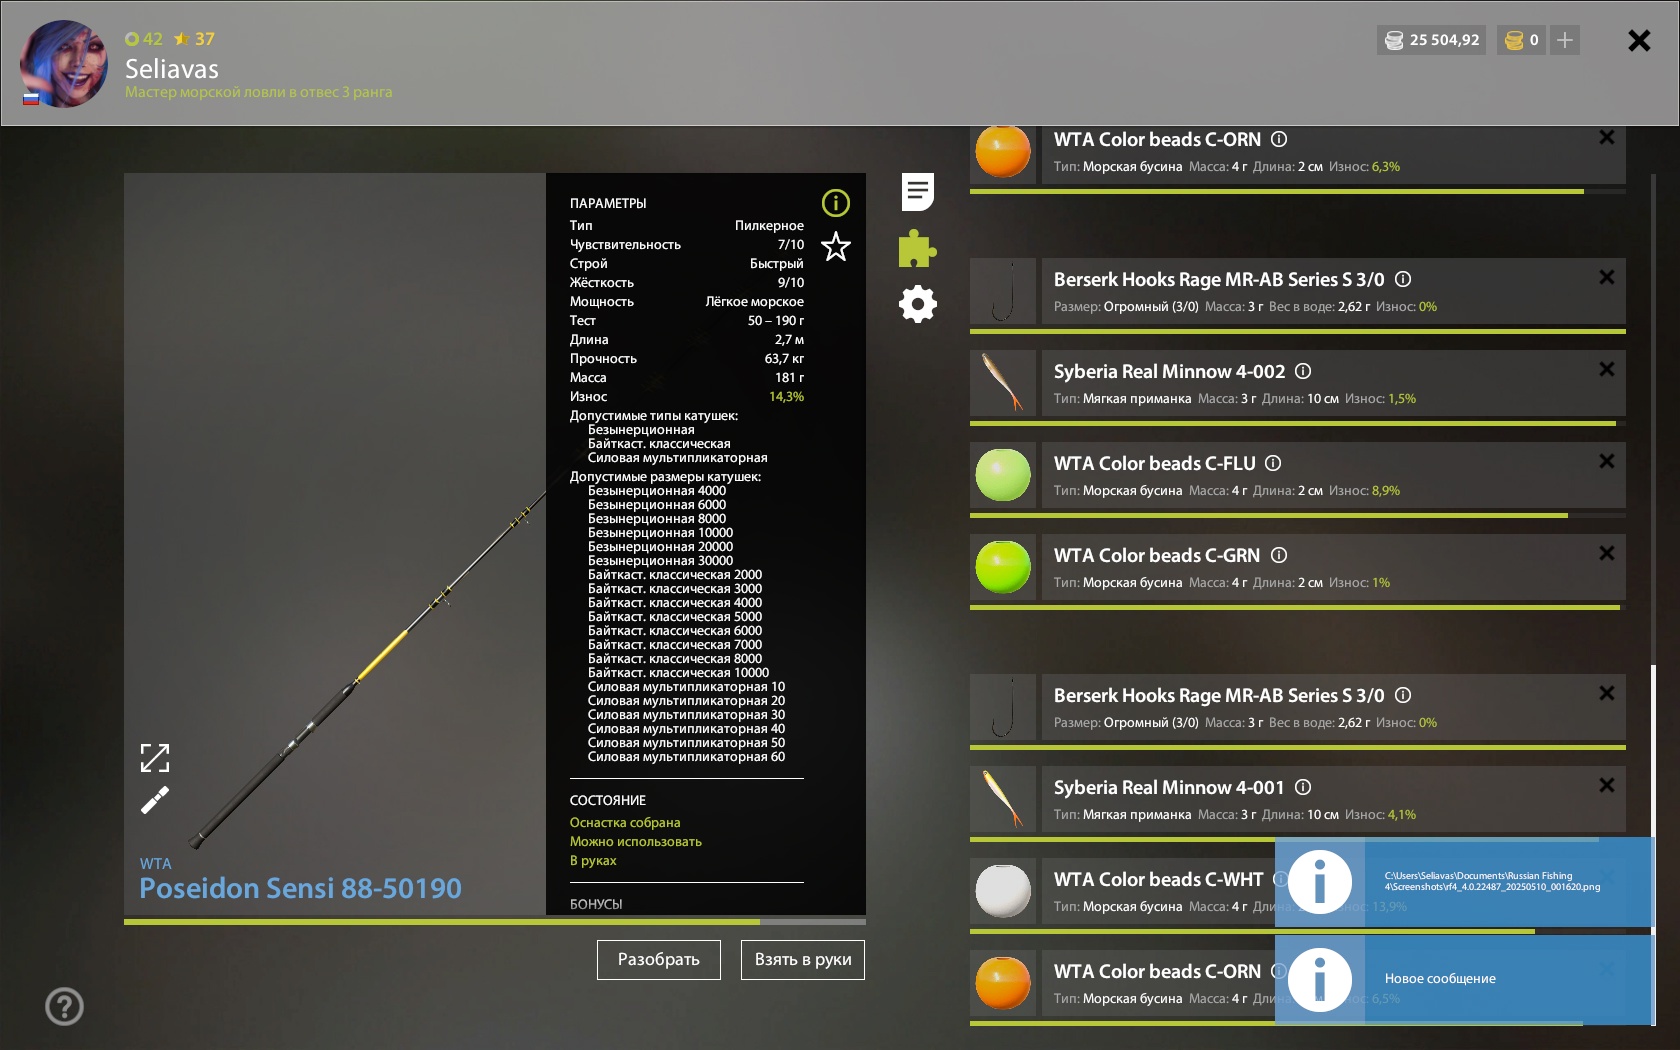1680x1050 pixels.
Task: Remove Syberia Real Minnow 4-001 lure
Action: pos(1606,785)
